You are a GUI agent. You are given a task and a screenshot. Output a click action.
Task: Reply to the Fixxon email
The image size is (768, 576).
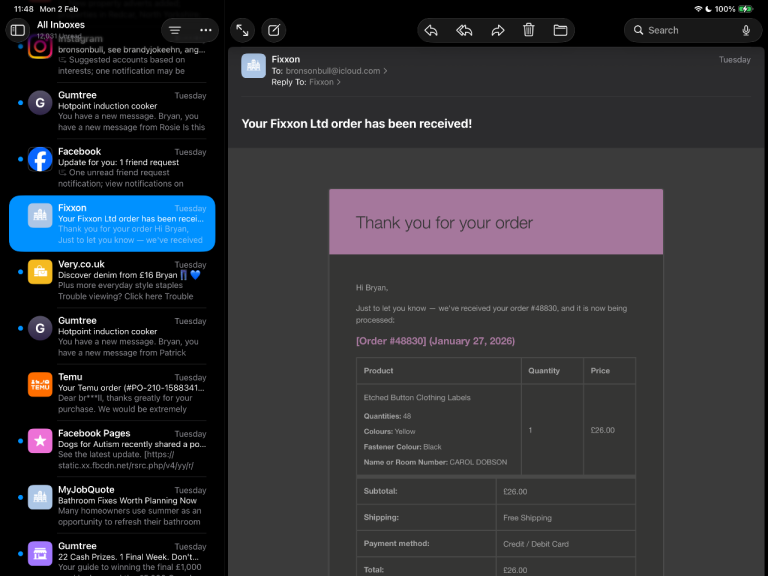pyautogui.click(x=431, y=30)
